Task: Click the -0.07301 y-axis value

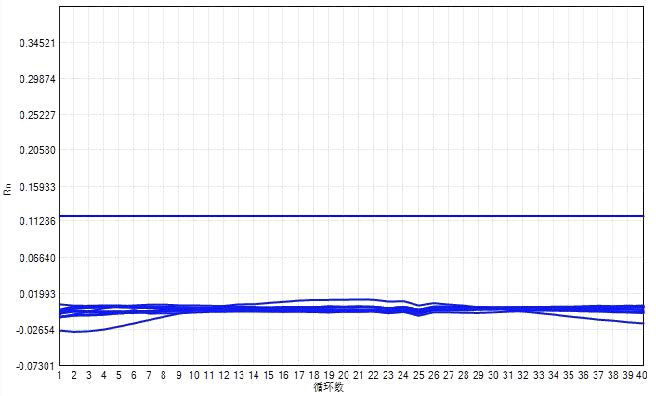Action: click(36, 366)
